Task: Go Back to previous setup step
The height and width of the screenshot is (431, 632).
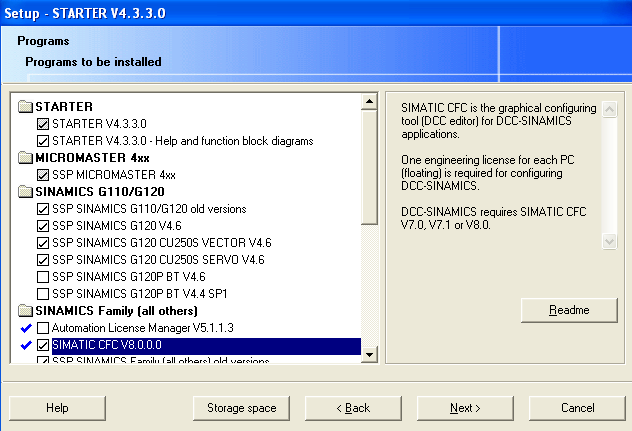Action: coord(353,408)
